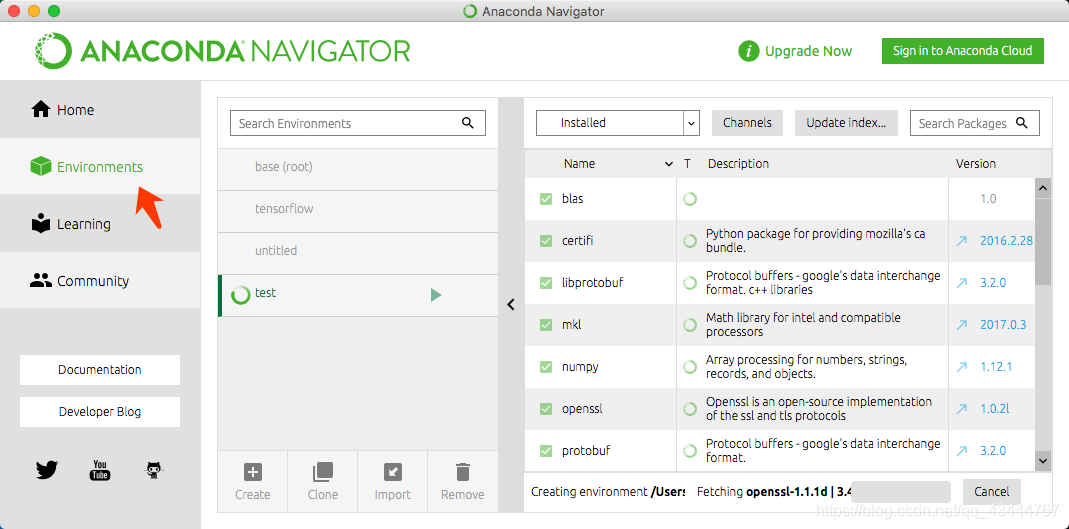The image size is (1069, 529).
Task: Click search magnifier in Search Packages
Action: (x=1021, y=123)
